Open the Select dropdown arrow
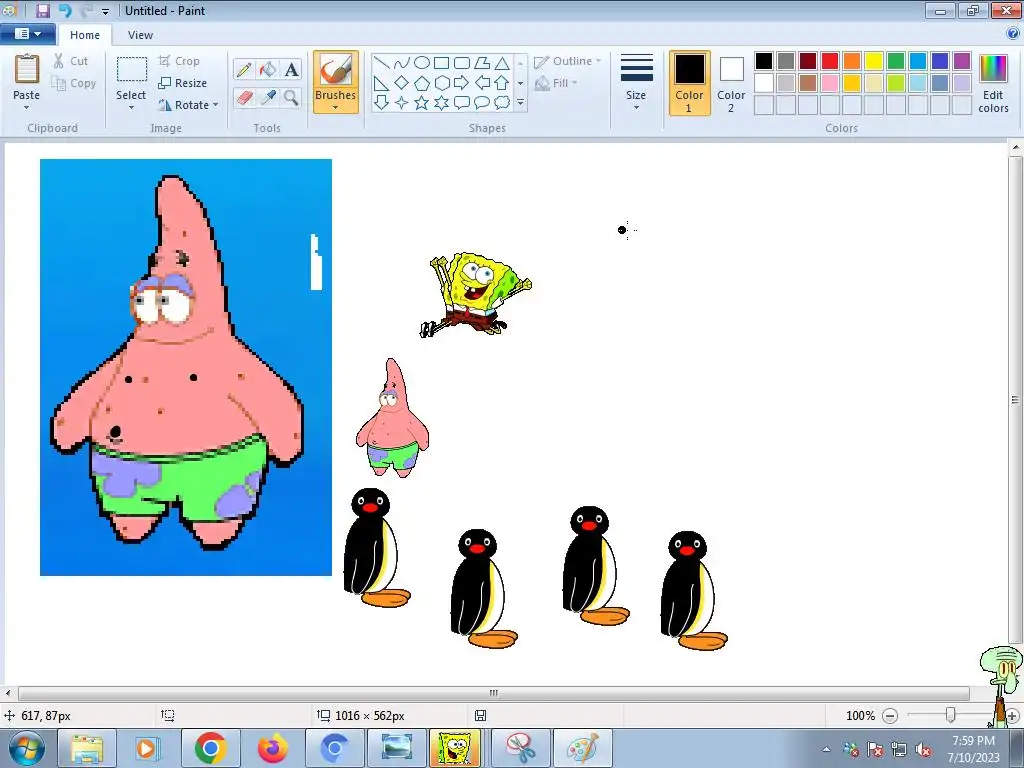The height and width of the screenshot is (768, 1024). point(131,108)
